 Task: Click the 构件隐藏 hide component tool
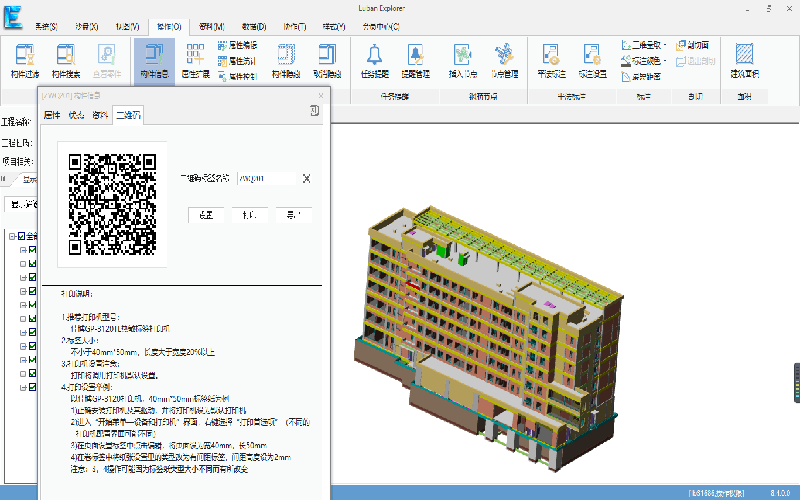tap(286, 61)
